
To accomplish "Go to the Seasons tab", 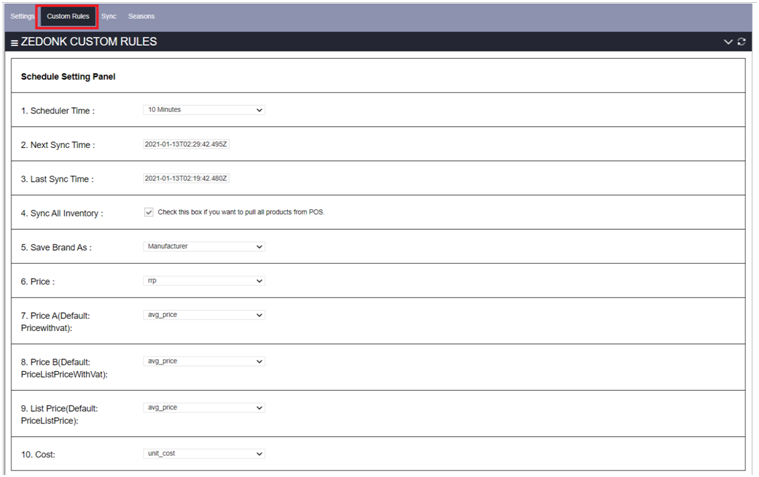I will 141,16.
